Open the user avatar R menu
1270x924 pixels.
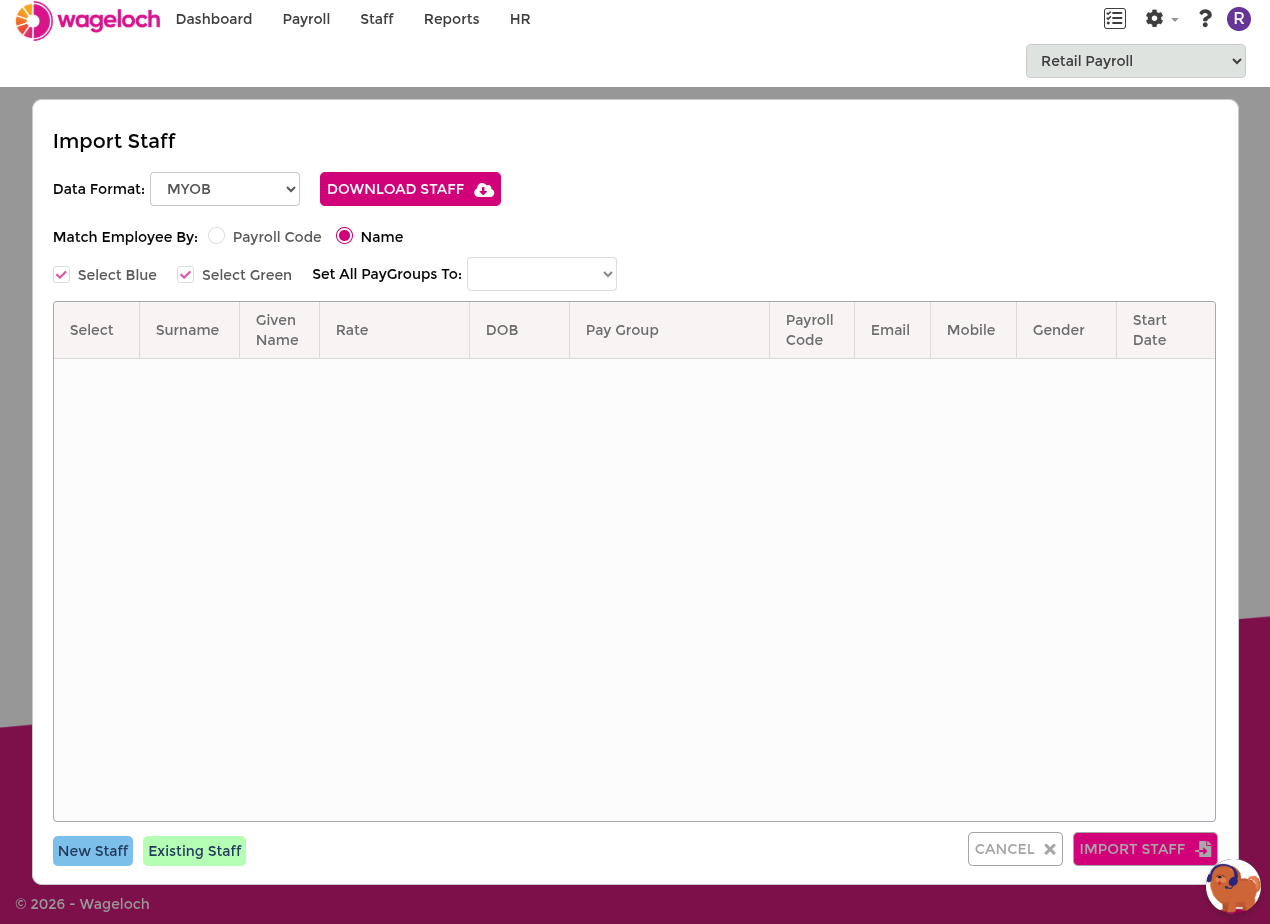click(x=1239, y=19)
